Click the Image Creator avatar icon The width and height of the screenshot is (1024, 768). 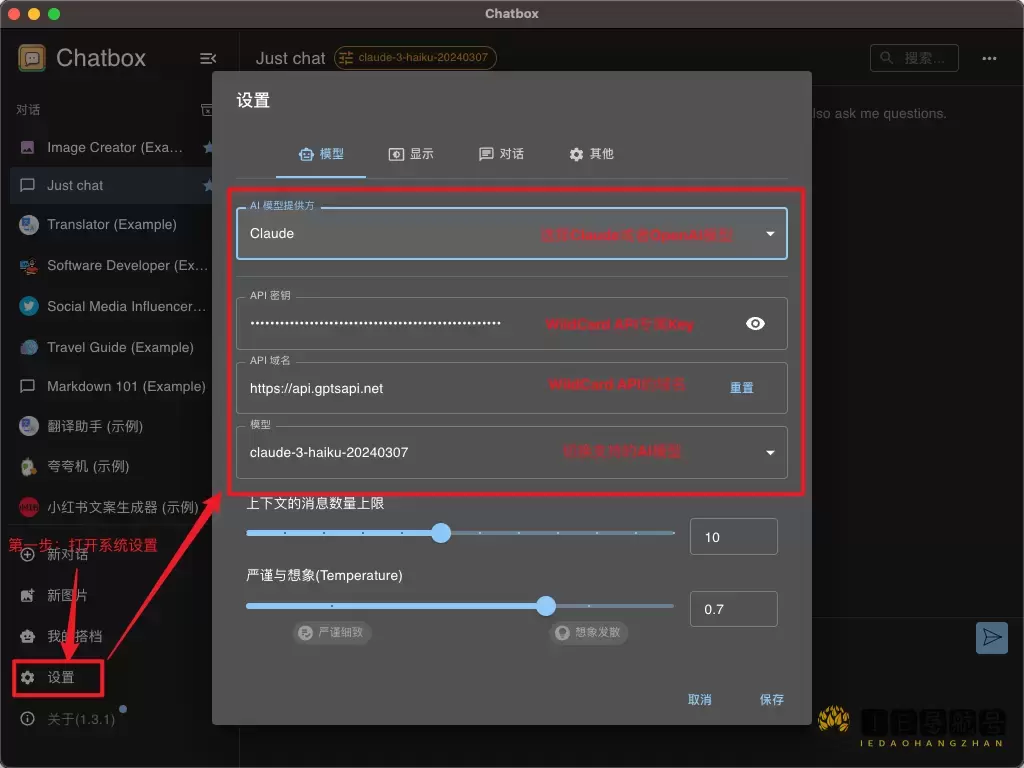pos(27,148)
